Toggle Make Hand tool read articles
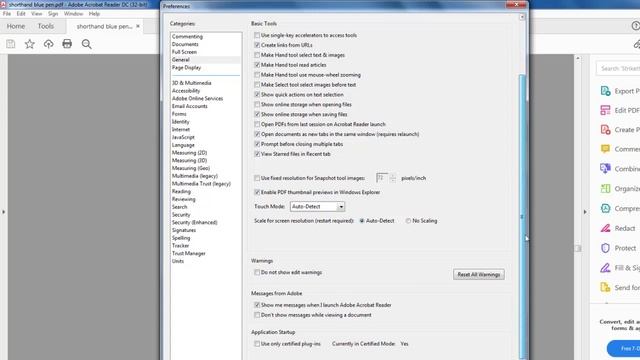This screenshot has width=640, height=360. [x=257, y=65]
